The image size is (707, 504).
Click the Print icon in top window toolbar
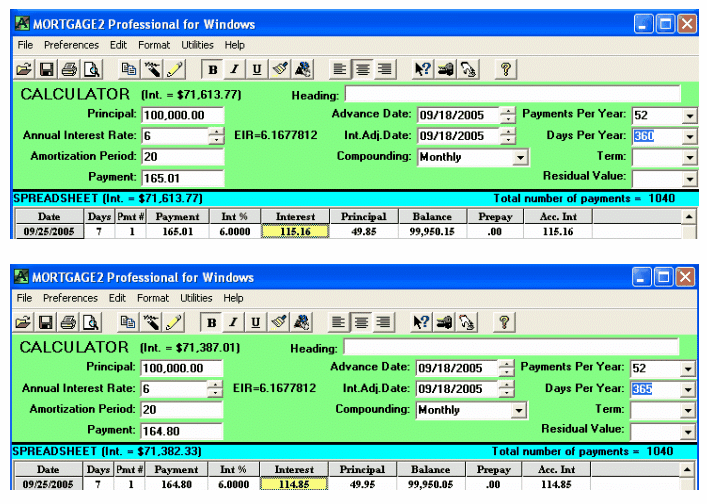click(69, 69)
